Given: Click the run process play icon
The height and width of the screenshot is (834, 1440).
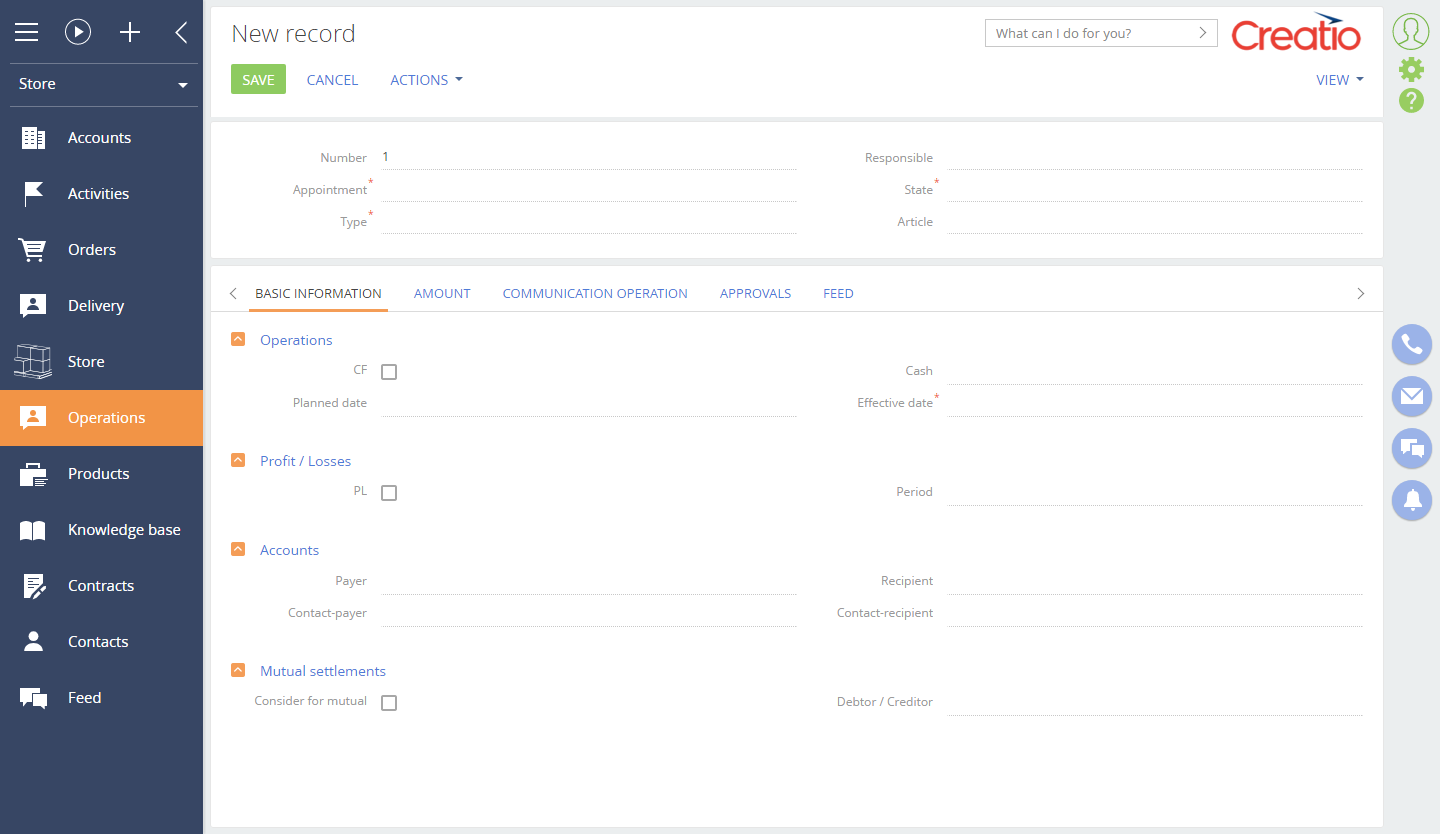Looking at the screenshot, I should pos(78,33).
